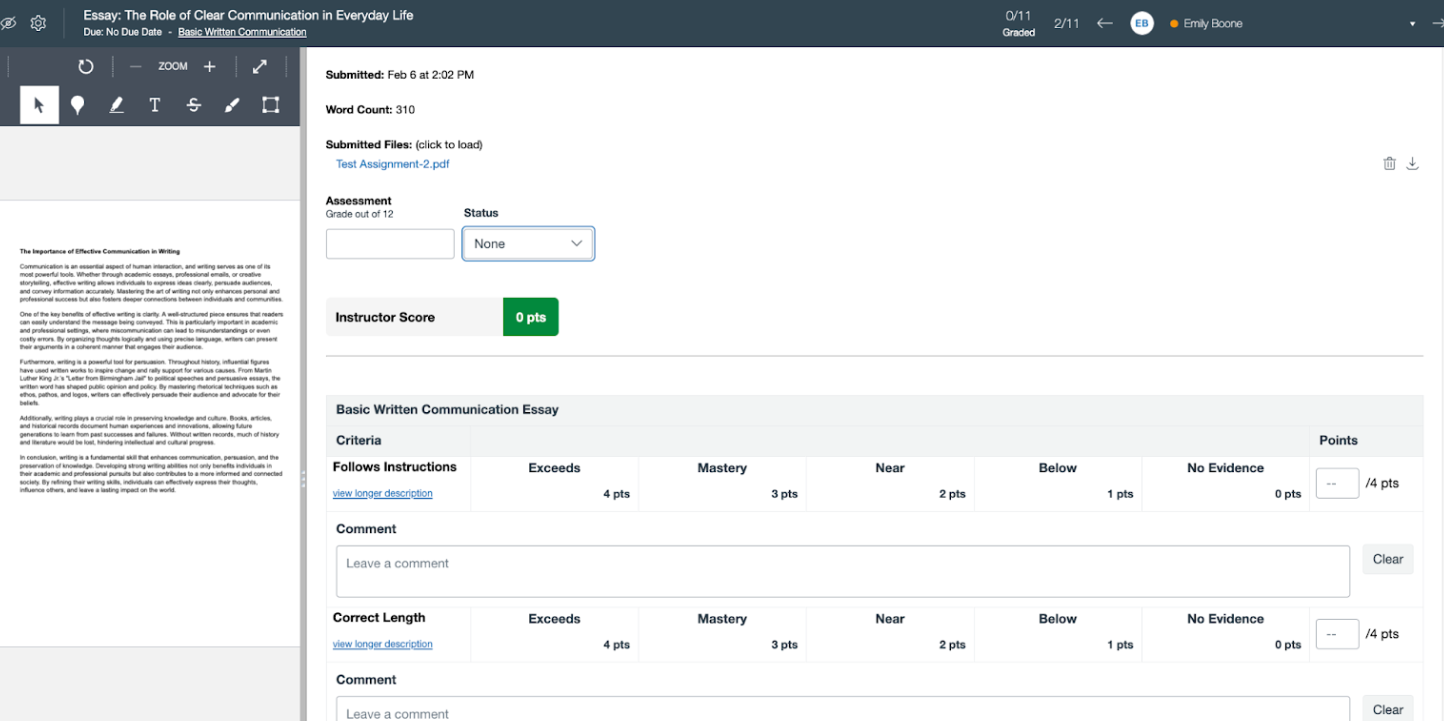Open SpeedGrader settings gear
The image size is (1444, 721).
[38, 23]
